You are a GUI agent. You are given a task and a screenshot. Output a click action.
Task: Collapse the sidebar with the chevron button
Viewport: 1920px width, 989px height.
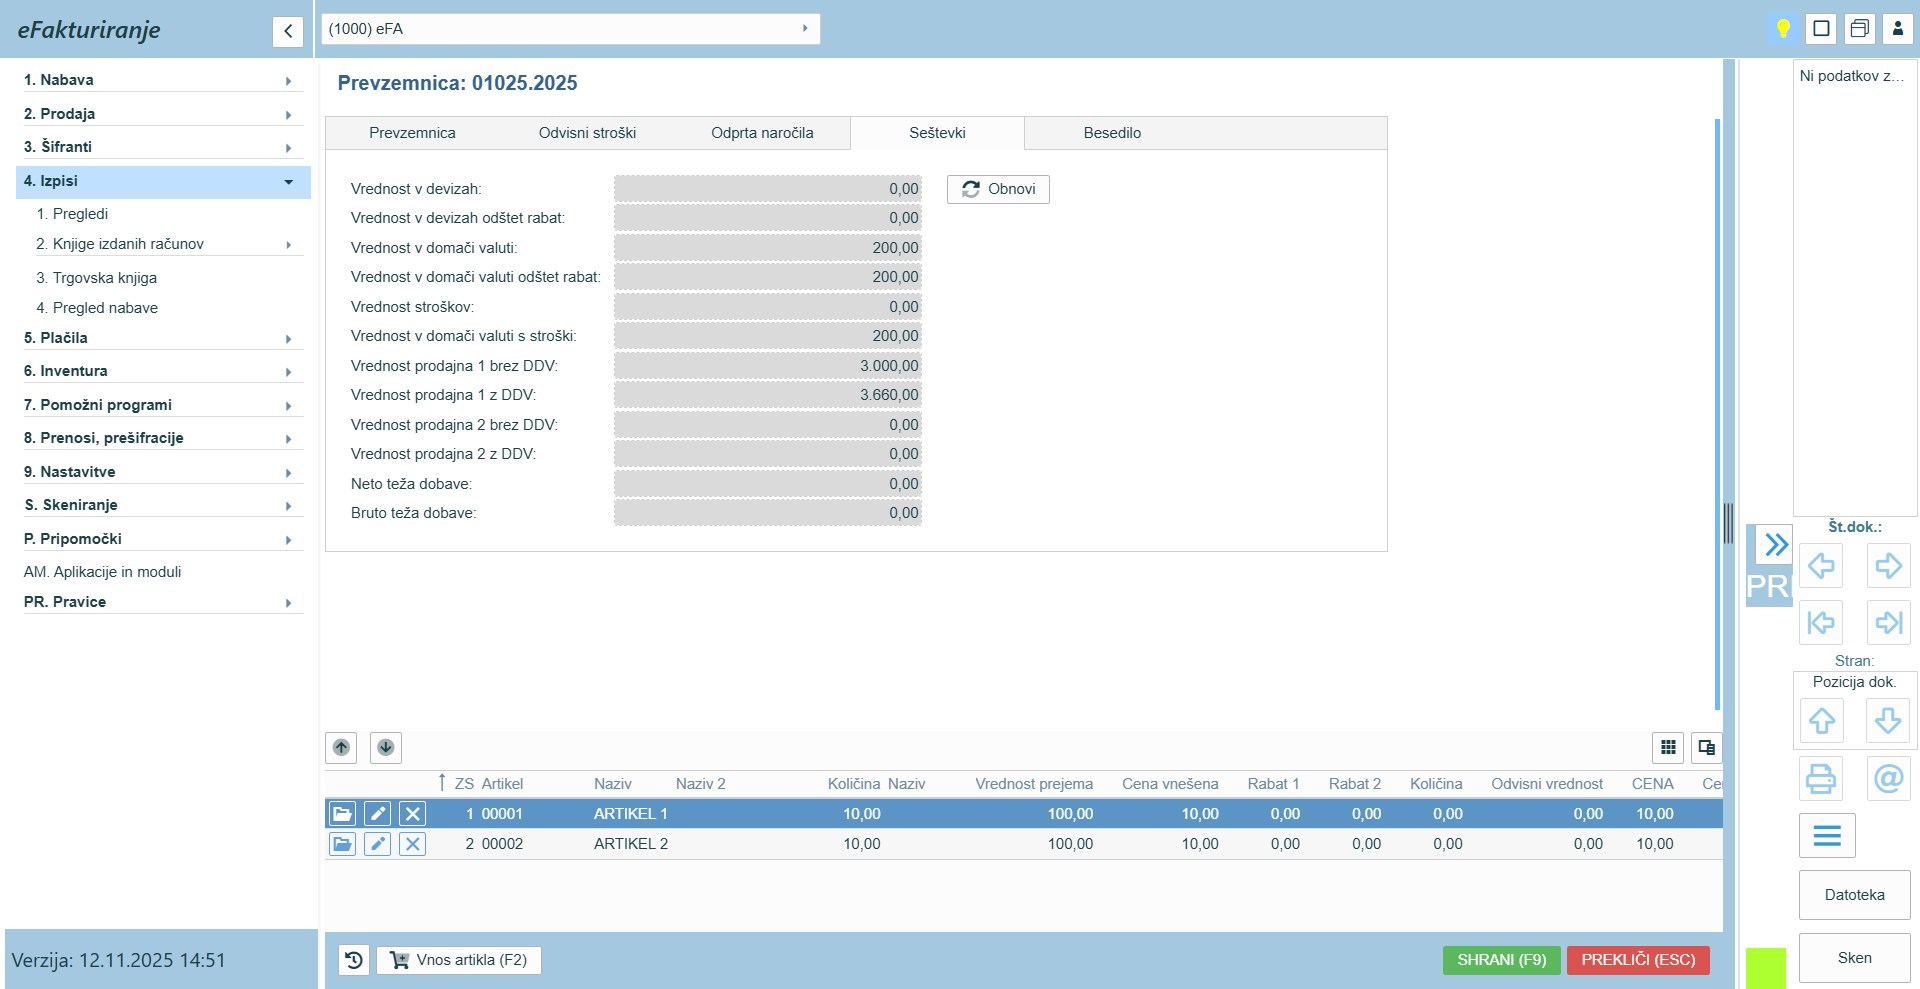pos(288,31)
